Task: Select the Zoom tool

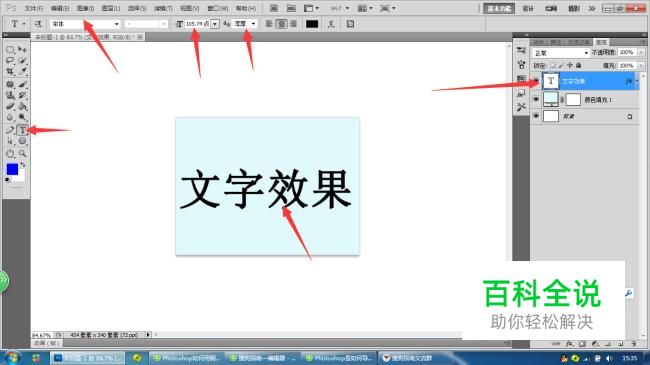Action: pyautogui.click(x=22, y=154)
